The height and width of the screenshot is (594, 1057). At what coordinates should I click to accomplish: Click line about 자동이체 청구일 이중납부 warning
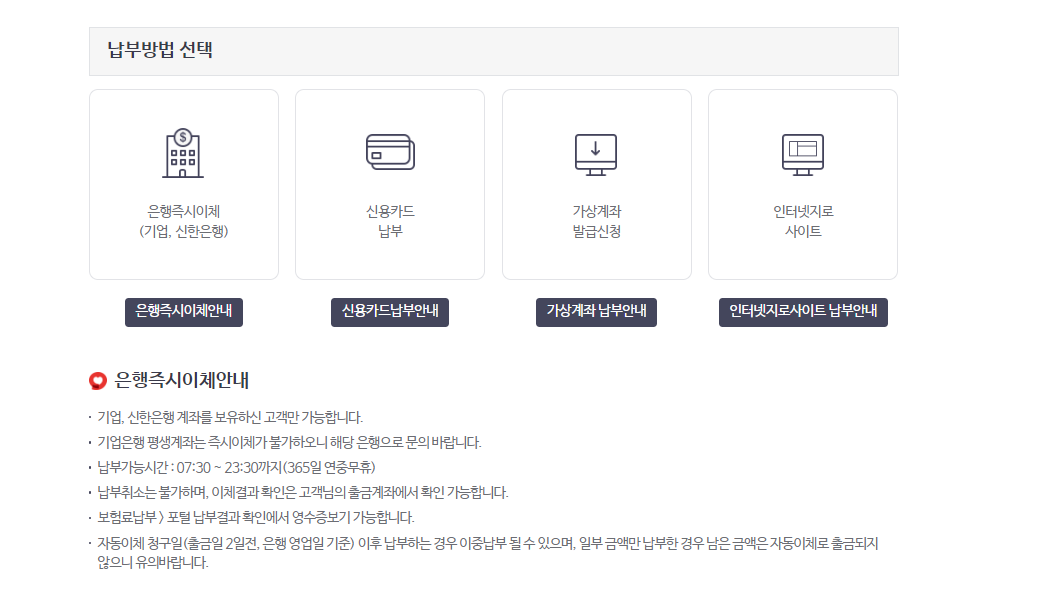(488, 553)
